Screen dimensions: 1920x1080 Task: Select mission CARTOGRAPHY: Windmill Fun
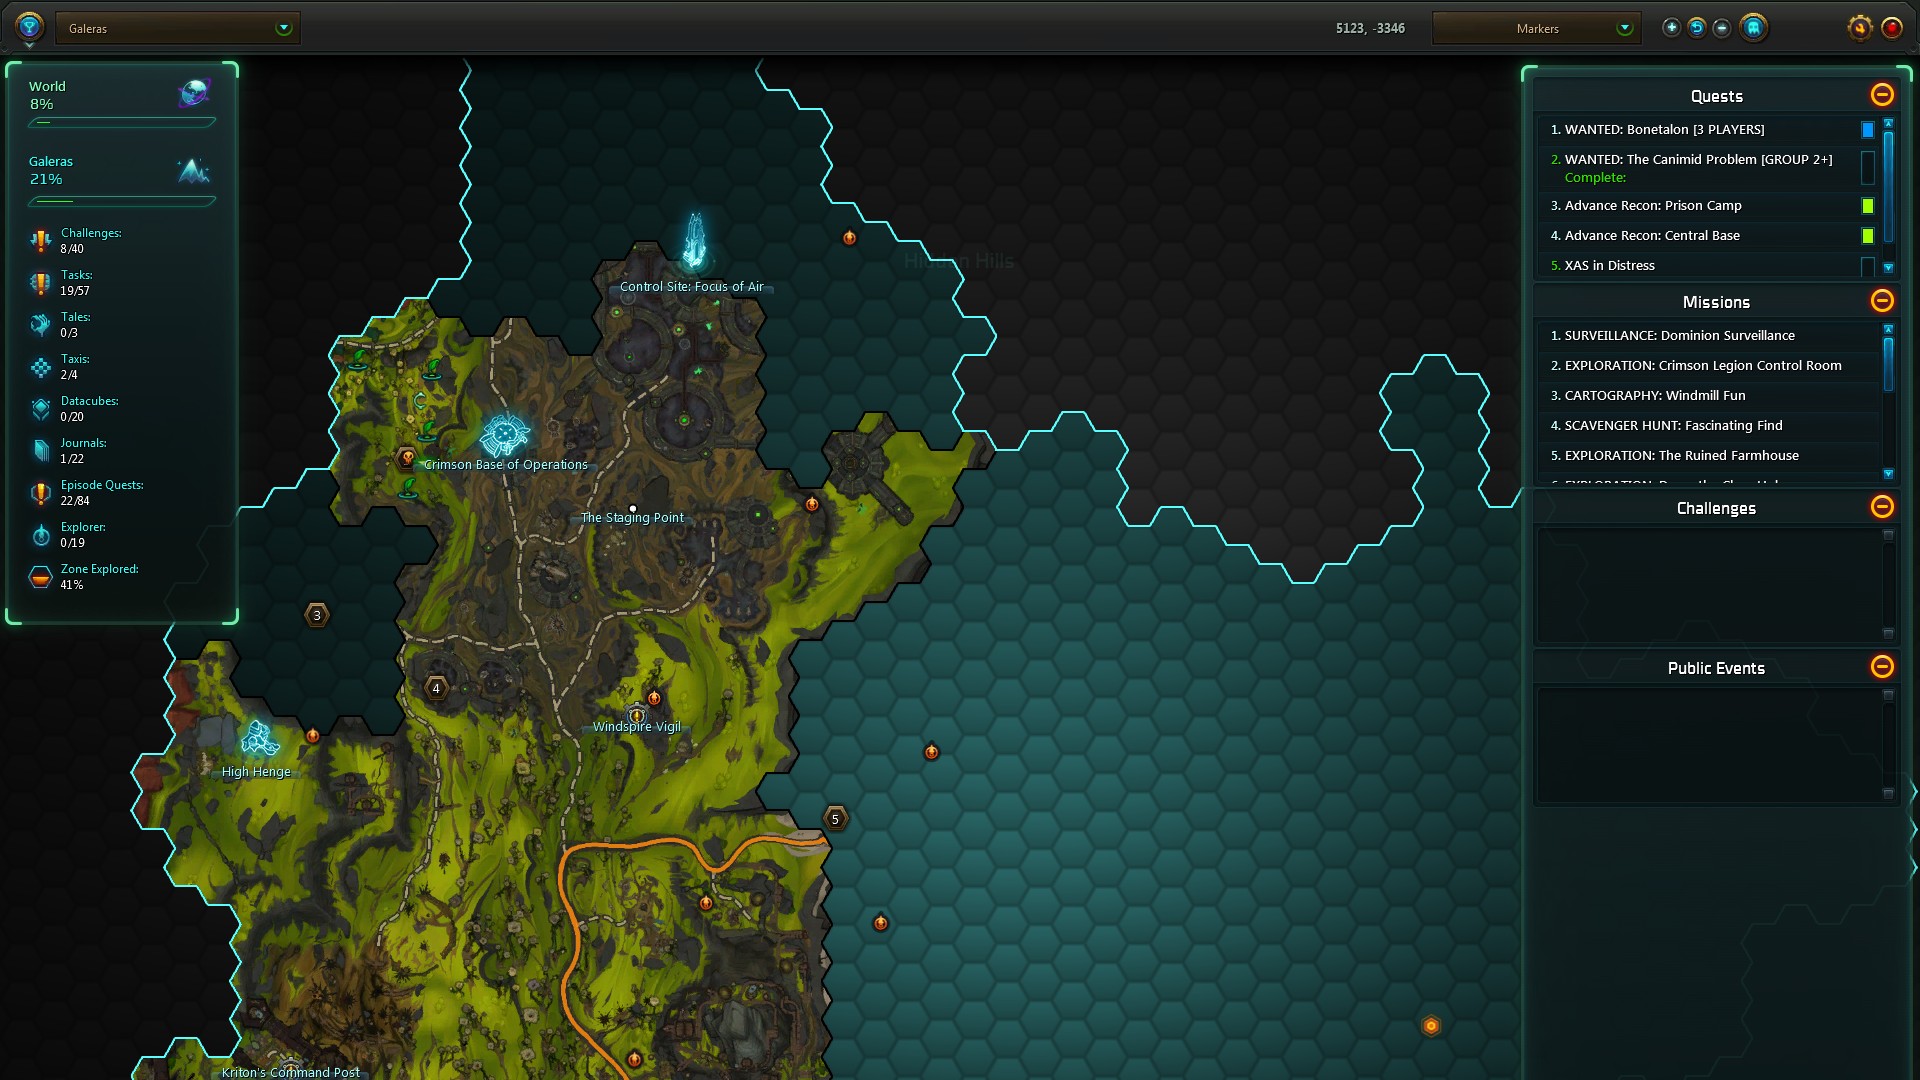tap(1708, 396)
